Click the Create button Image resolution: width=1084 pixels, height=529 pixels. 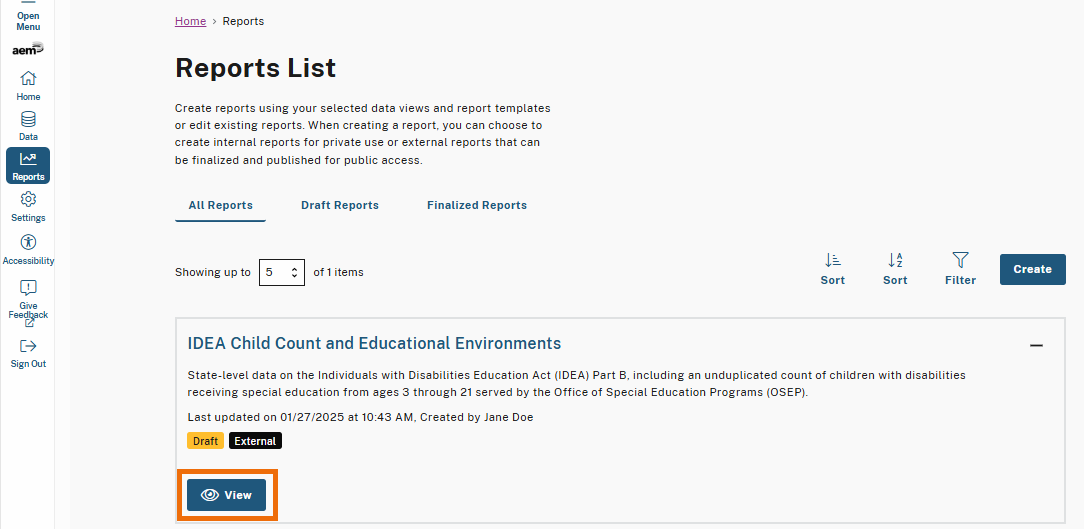[x=1032, y=269]
